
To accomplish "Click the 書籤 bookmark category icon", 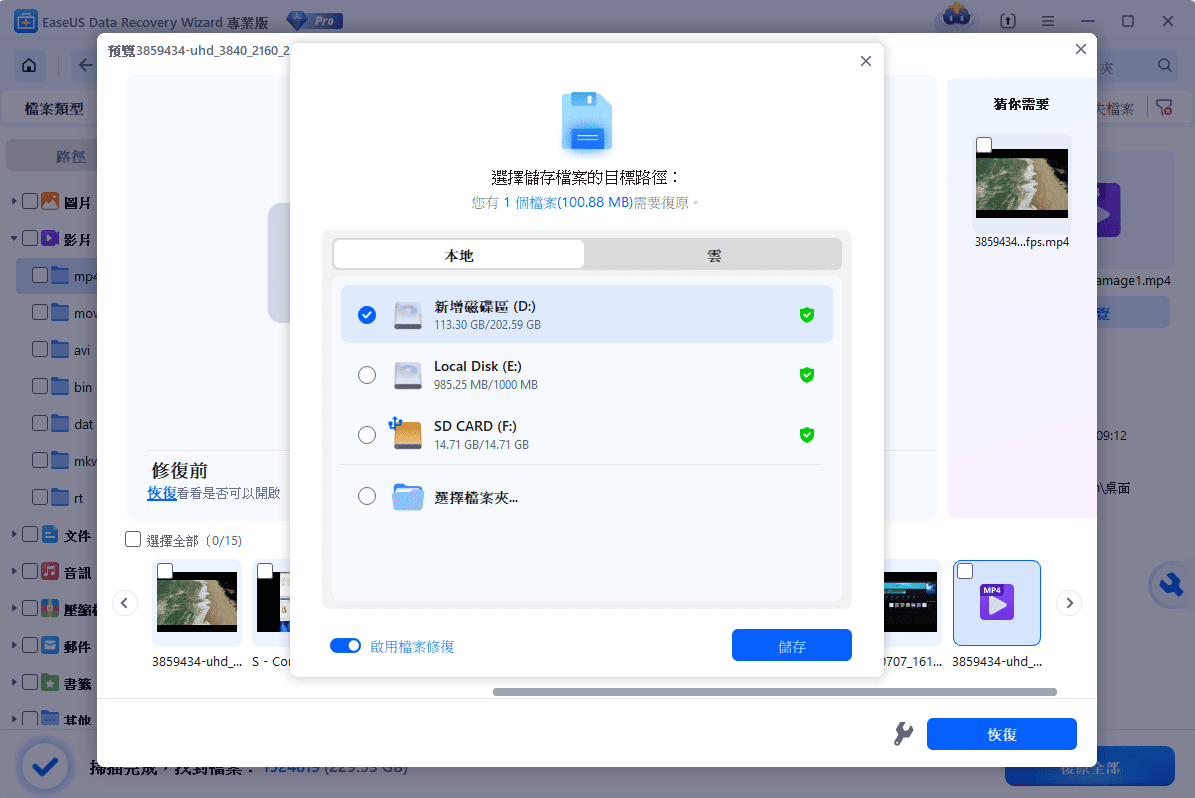I will click(50, 682).
